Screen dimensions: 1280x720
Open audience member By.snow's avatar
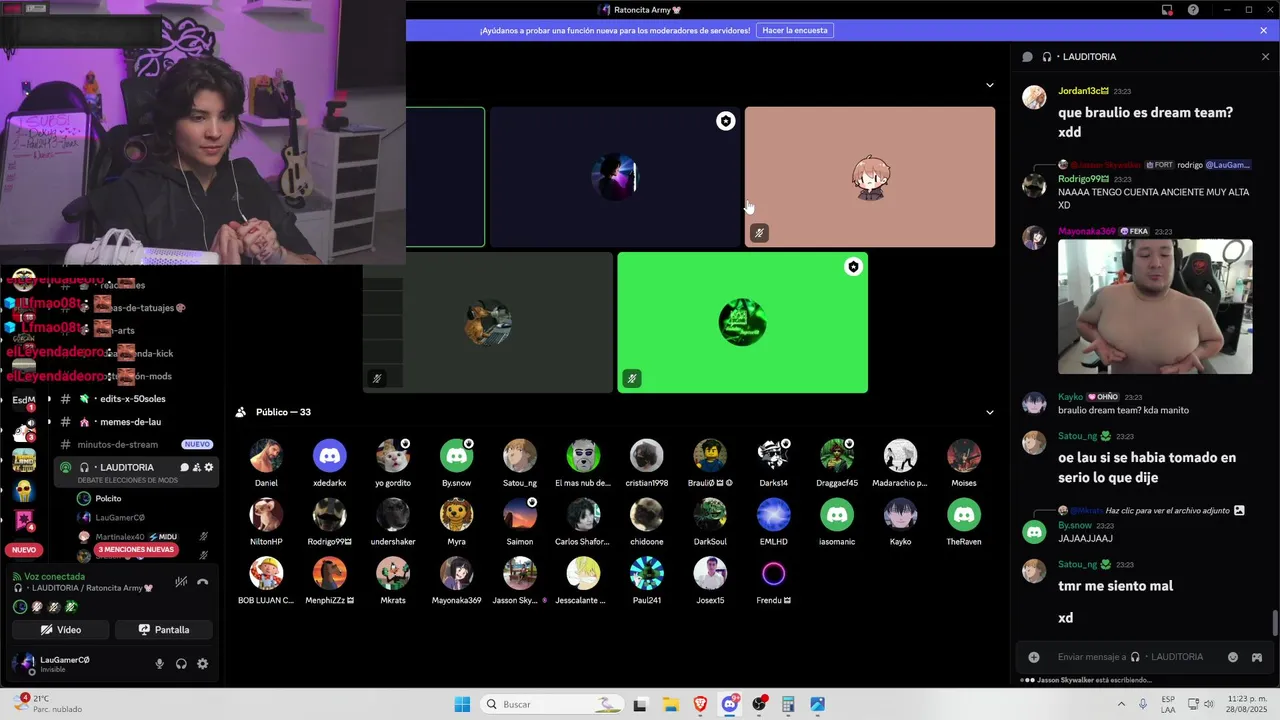point(456,456)
